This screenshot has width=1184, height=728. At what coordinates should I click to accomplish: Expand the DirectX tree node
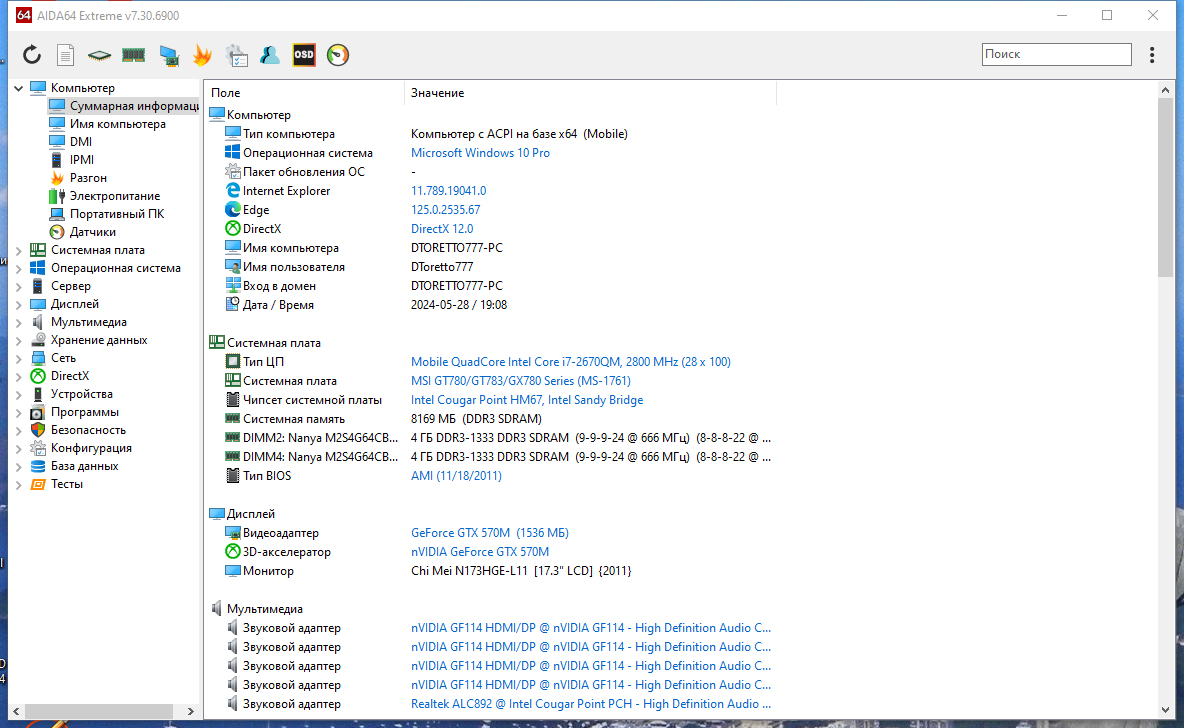(19, 376)
